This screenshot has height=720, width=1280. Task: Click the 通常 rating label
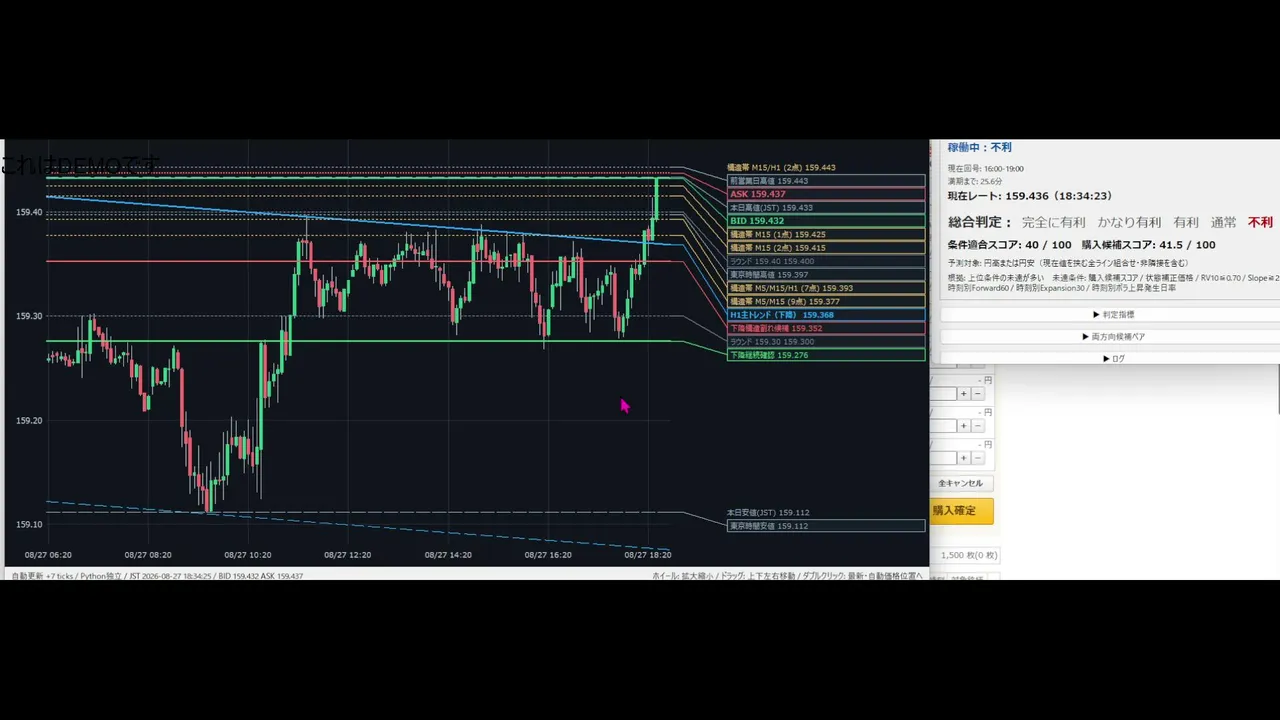point(1223,222)
